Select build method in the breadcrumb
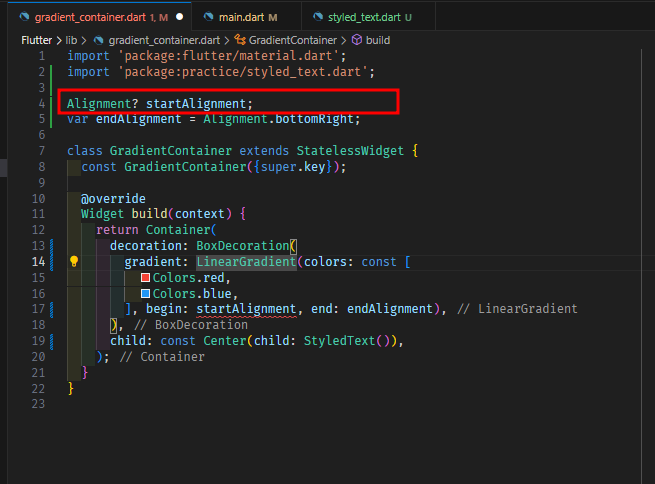Viewport: 655px width, 484px height. pyautogui.click(x=378, y=40)
